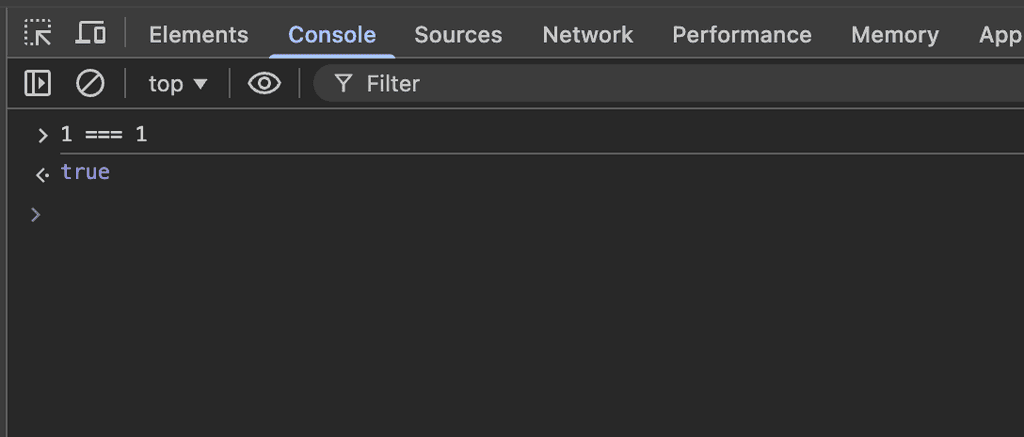Select the Console tab

pyautogui.click(x=332, y=35)
